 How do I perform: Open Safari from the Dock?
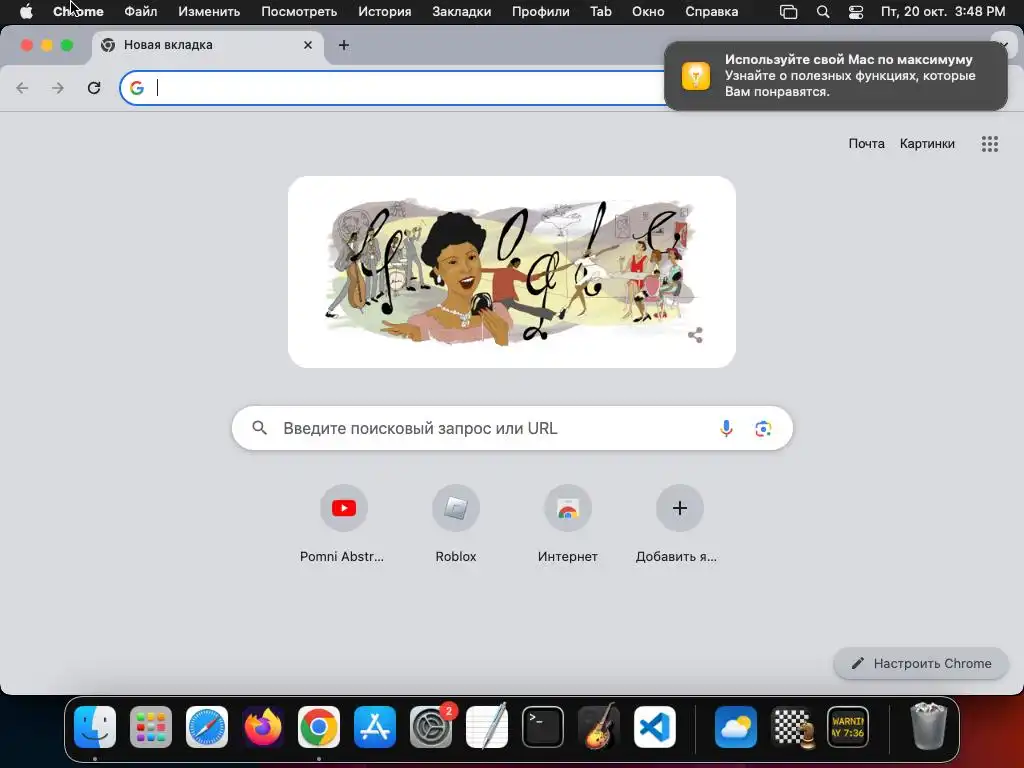(x=207, y=727)
